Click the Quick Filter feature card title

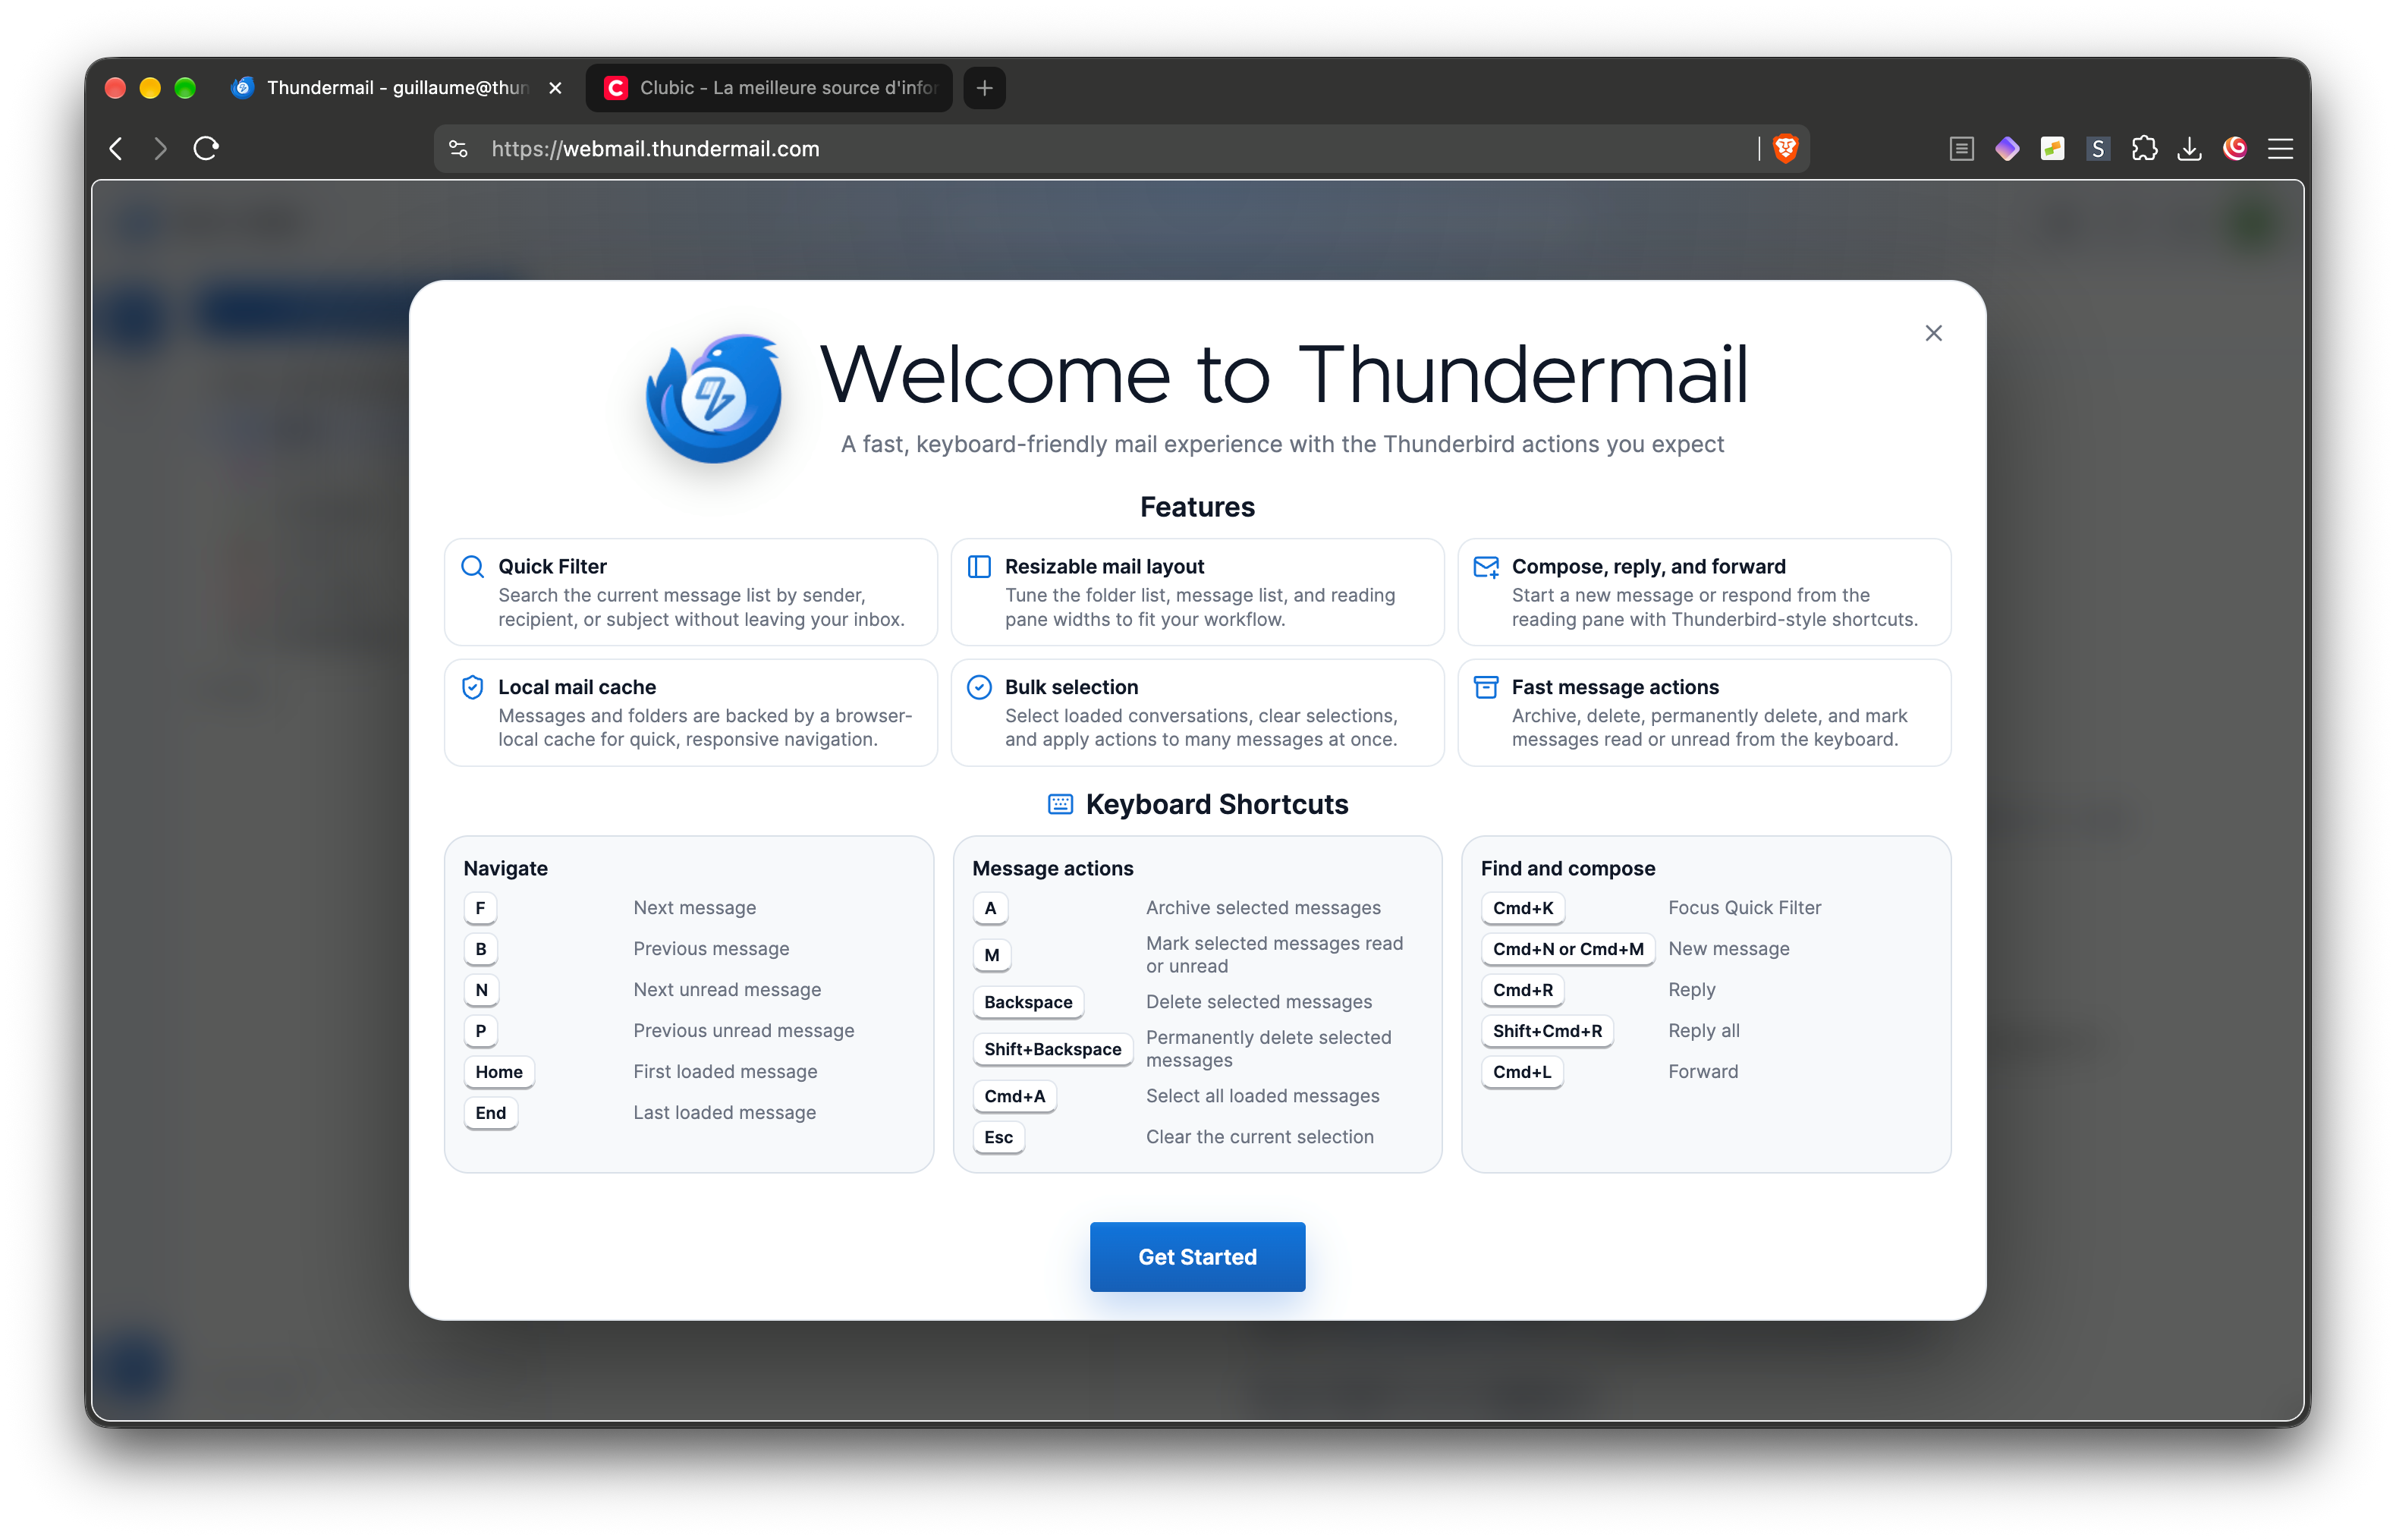click(x=552, y=566)
